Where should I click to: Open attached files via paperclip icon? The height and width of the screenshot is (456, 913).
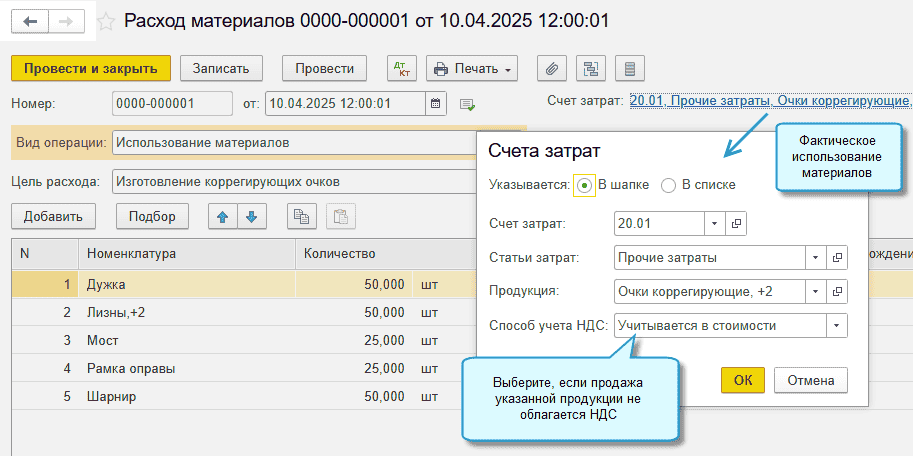(551, 68)
